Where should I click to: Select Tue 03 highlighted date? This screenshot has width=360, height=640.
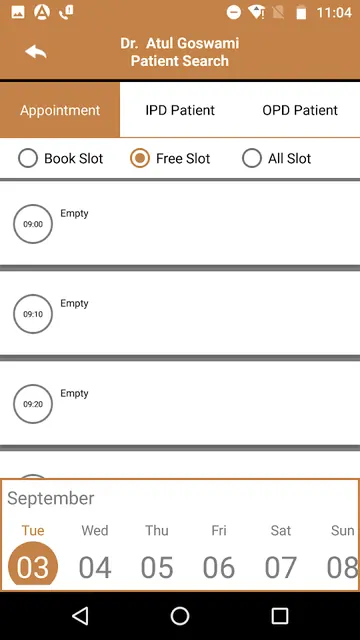coord(33,555)
